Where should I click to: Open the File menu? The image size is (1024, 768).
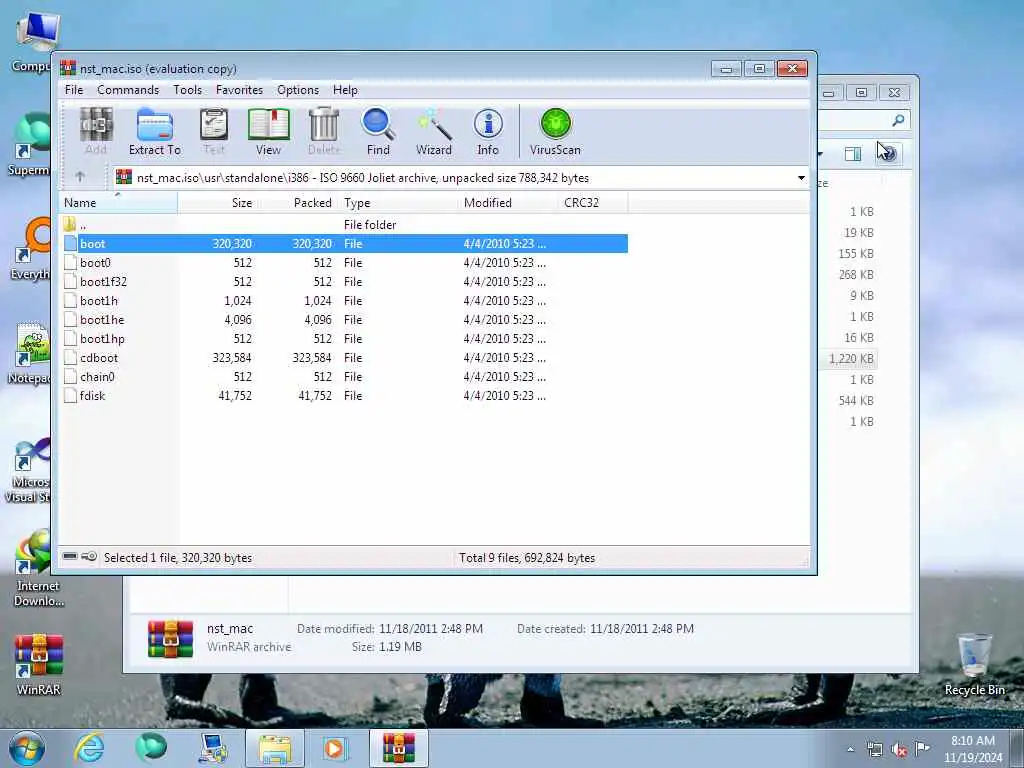[74, 90]
